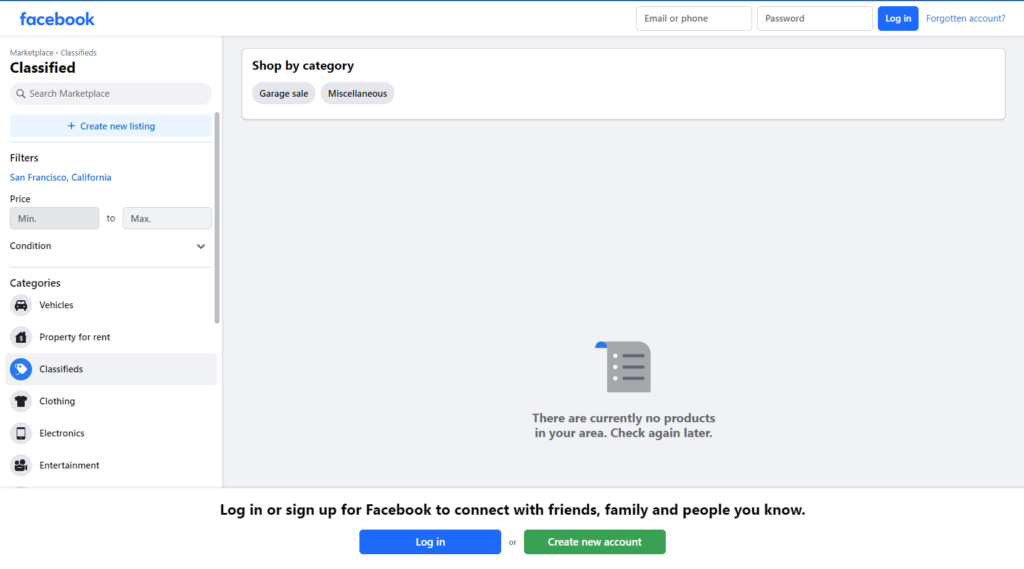Click the plus icon on Create new listing

pos(71,126)
